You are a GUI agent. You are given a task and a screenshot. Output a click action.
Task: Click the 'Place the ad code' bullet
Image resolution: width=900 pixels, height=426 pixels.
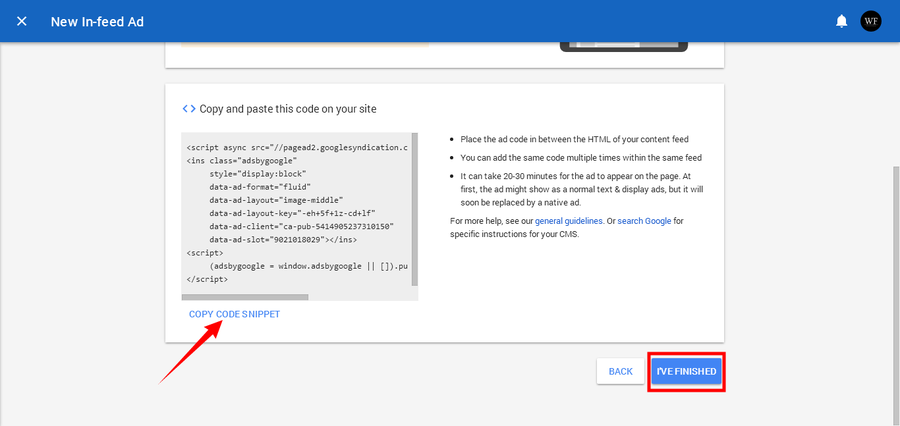tap(575, 139)
